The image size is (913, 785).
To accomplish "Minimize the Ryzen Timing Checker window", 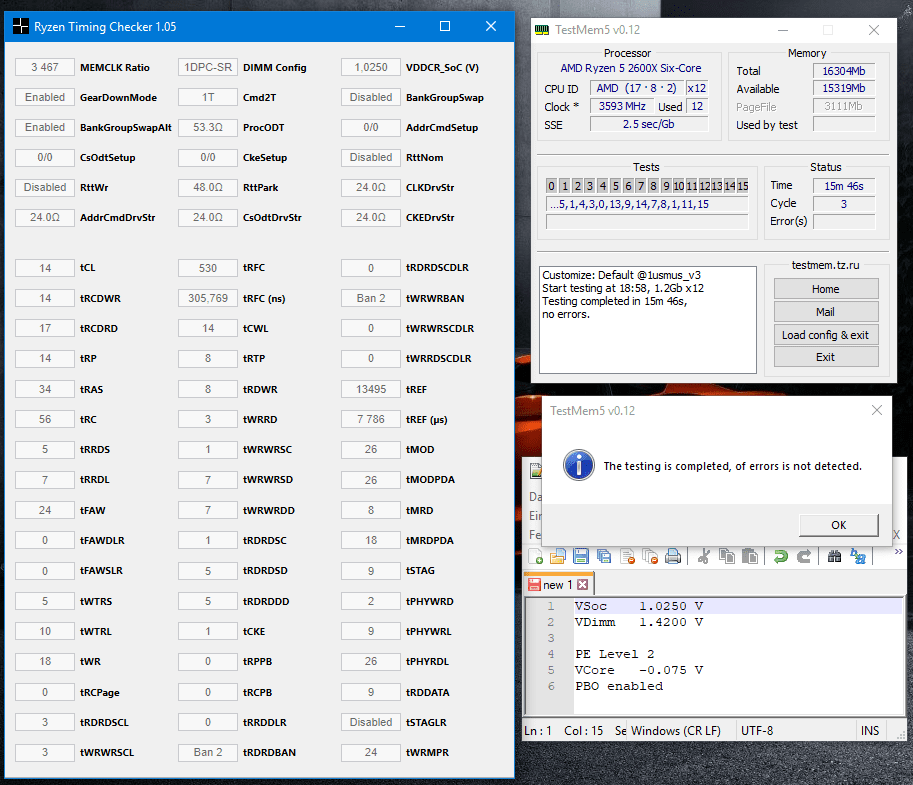I will pyautogui.click(x=399, y=26).
